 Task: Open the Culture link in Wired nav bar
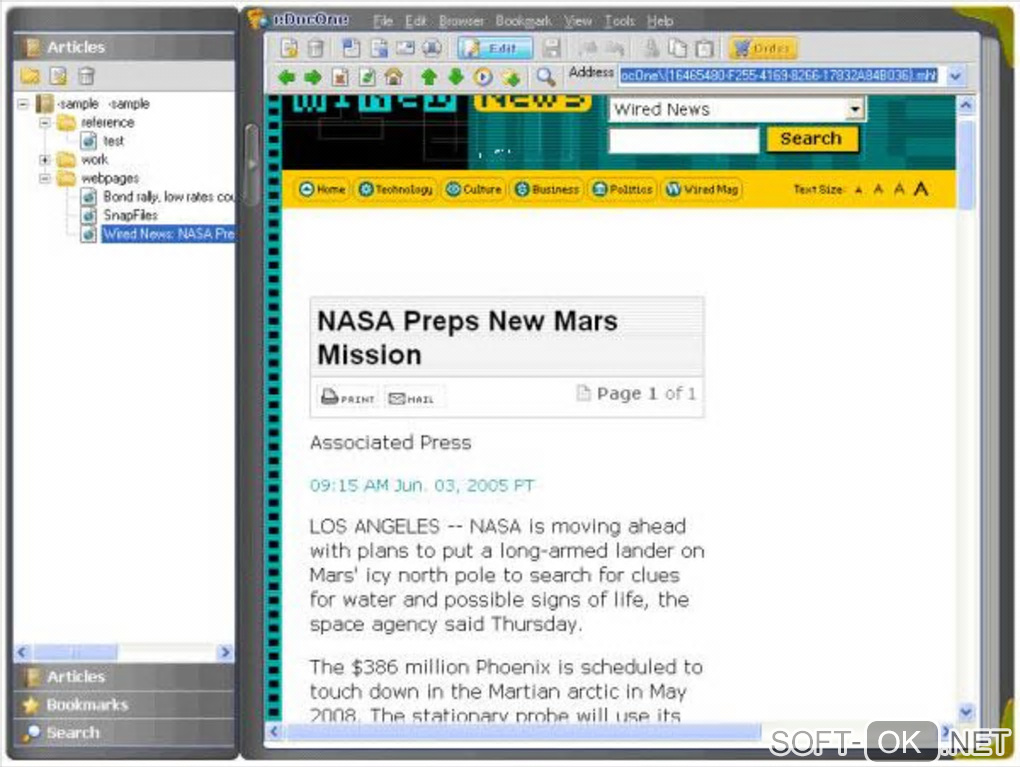474,189
